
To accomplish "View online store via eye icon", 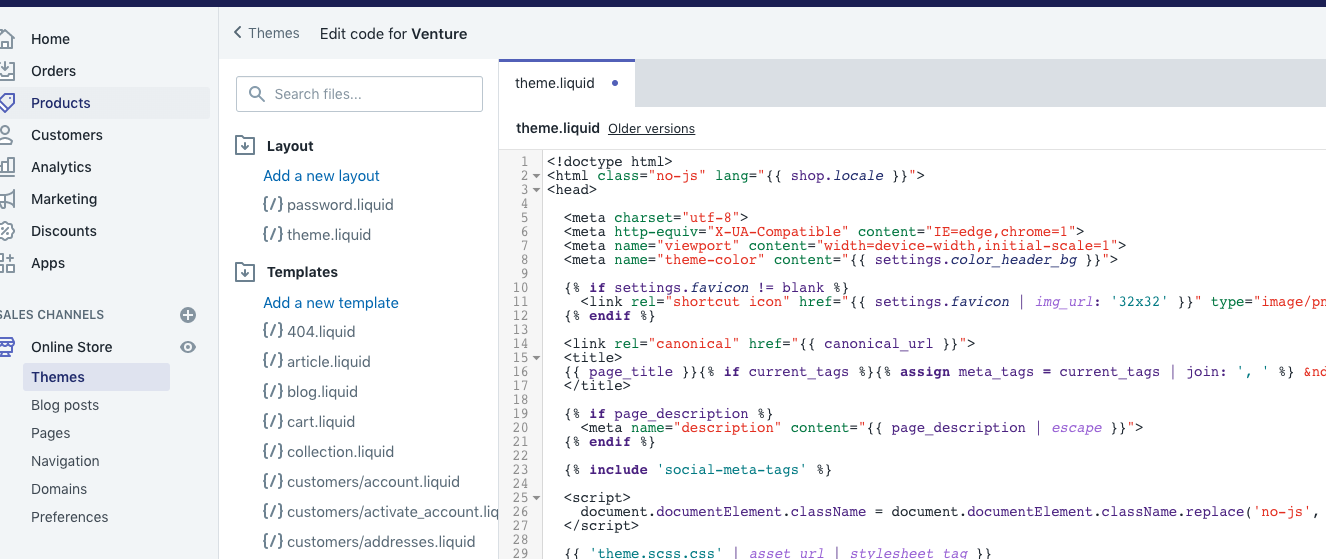I will click(188, 347).
